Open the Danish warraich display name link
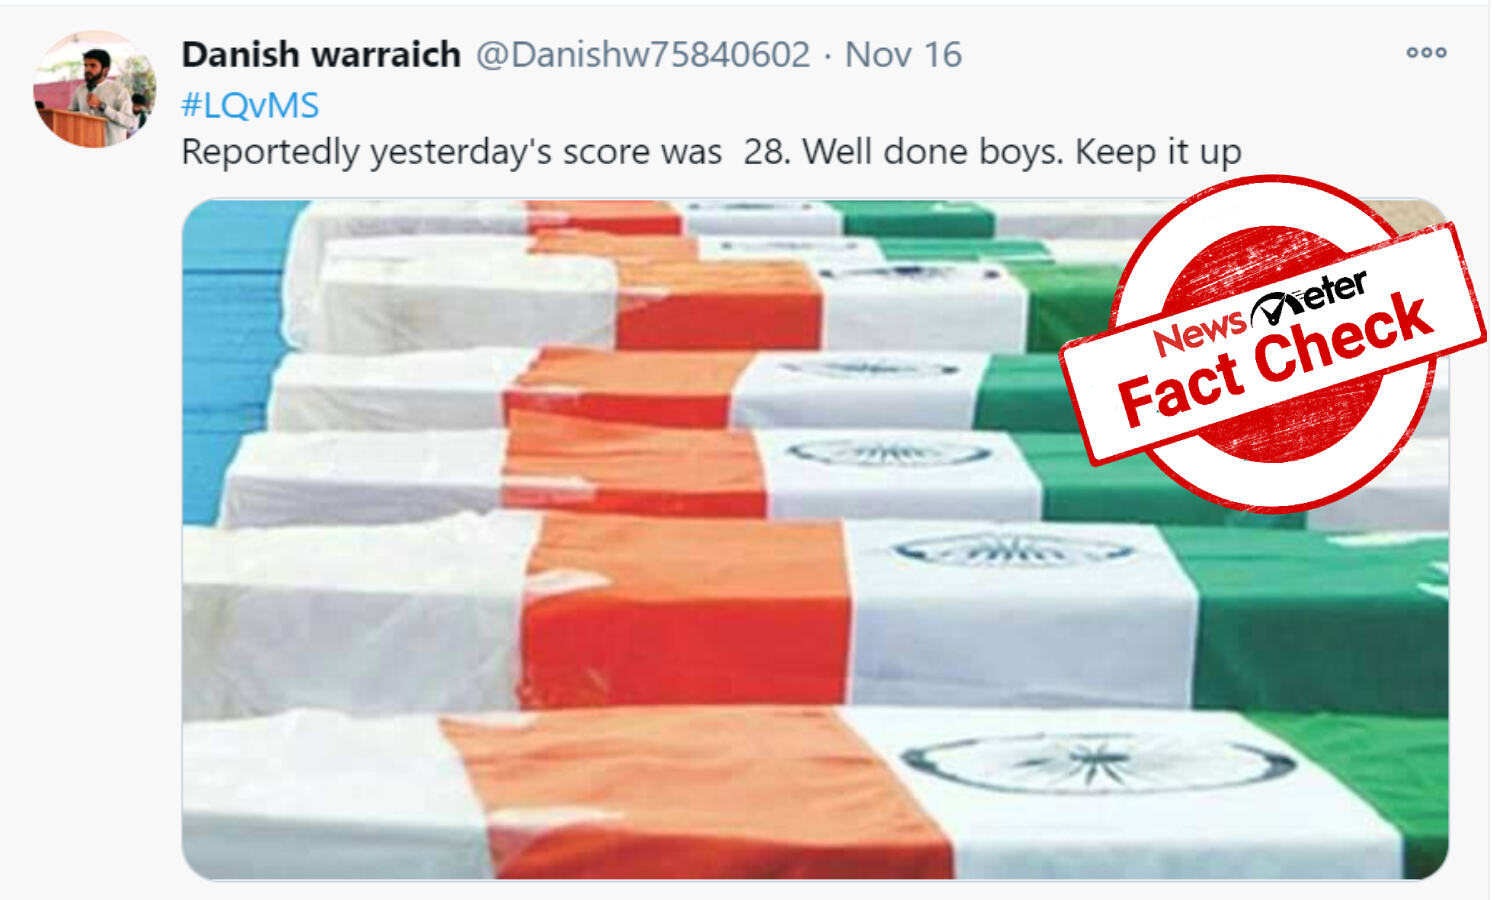The image size is (1500, 900). click(x=321, y=54)
